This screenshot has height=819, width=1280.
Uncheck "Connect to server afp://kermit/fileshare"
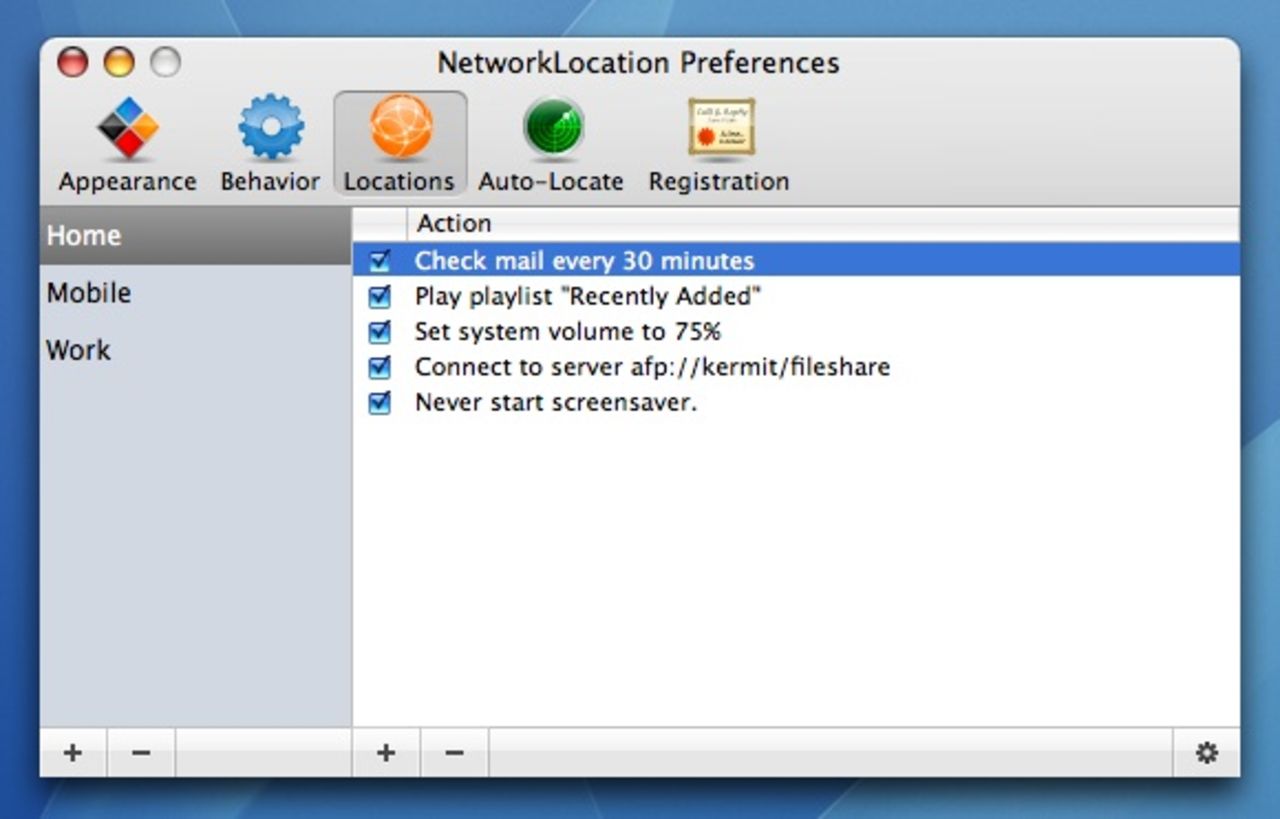point(380,367)
